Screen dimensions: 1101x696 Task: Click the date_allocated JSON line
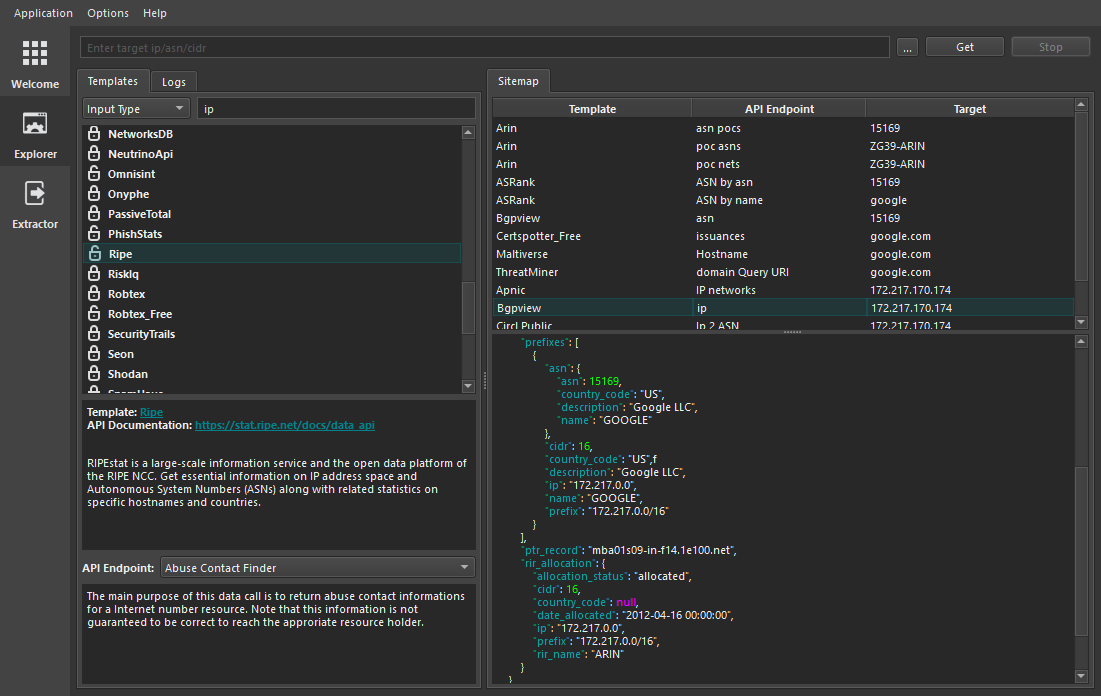pyautogui.click(x=633, y=615)
